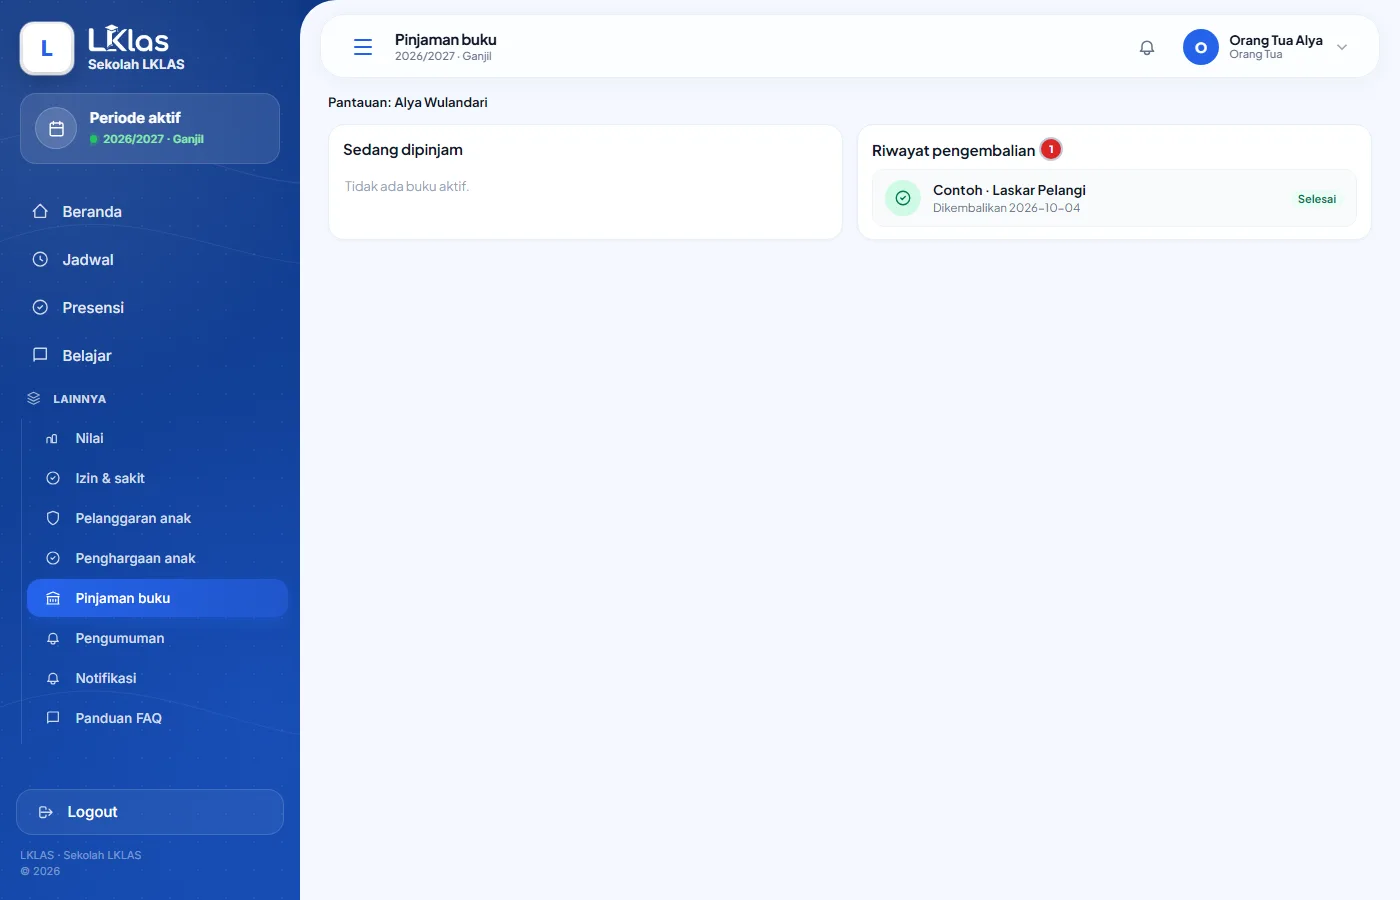
Task: Click the Selesai status label
Action: (1317, 199)
